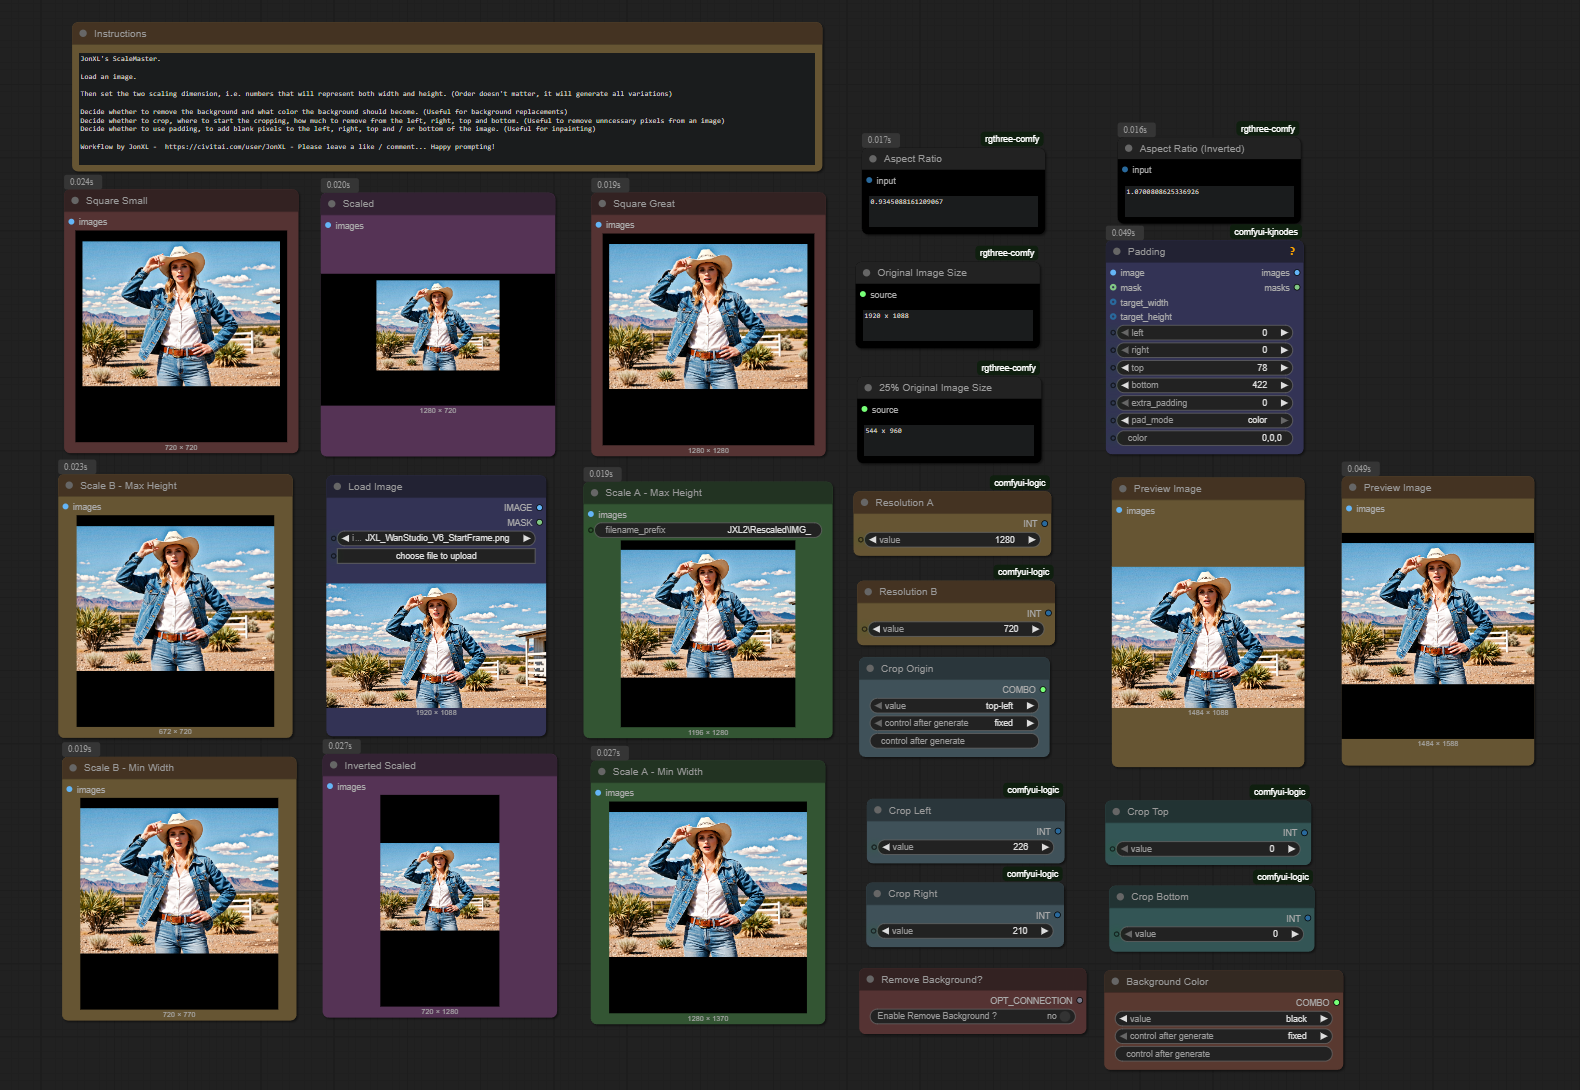Select the Load Image preview thumbnail
Screen dimensions: 1580x1090
point(436,646)
